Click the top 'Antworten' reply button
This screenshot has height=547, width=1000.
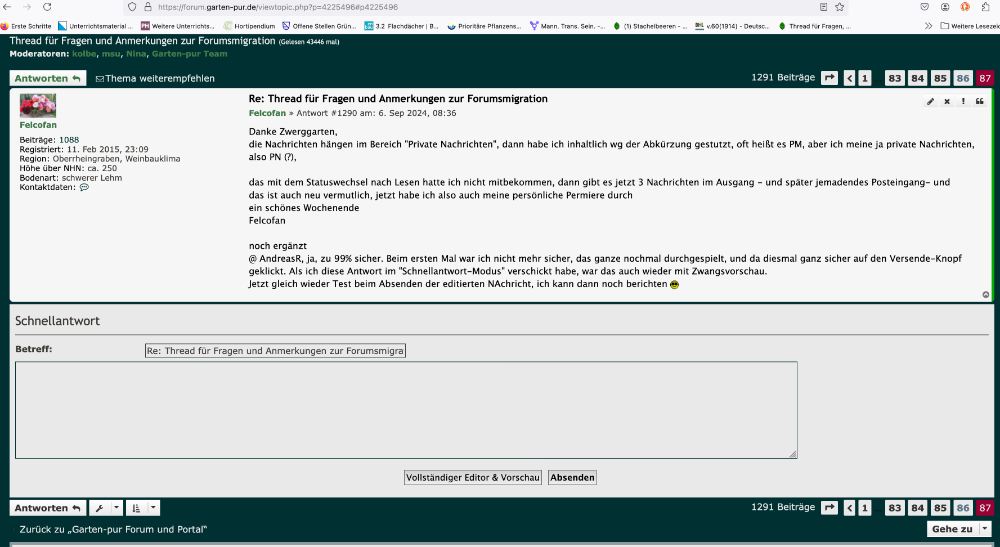pos(48,78)
